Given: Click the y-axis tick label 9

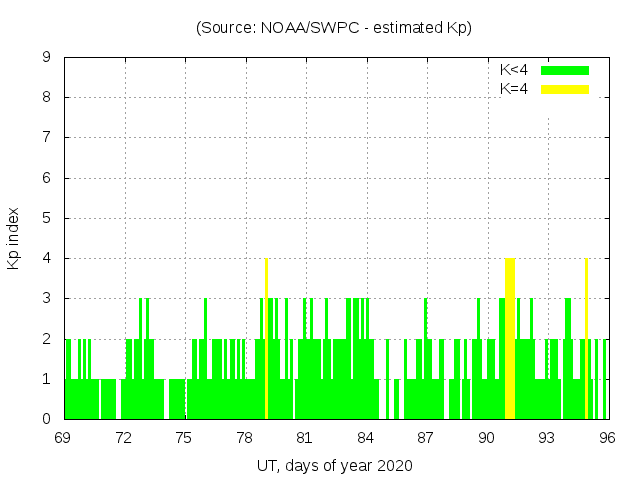Looking at the screenshot, I should [46, 58].
